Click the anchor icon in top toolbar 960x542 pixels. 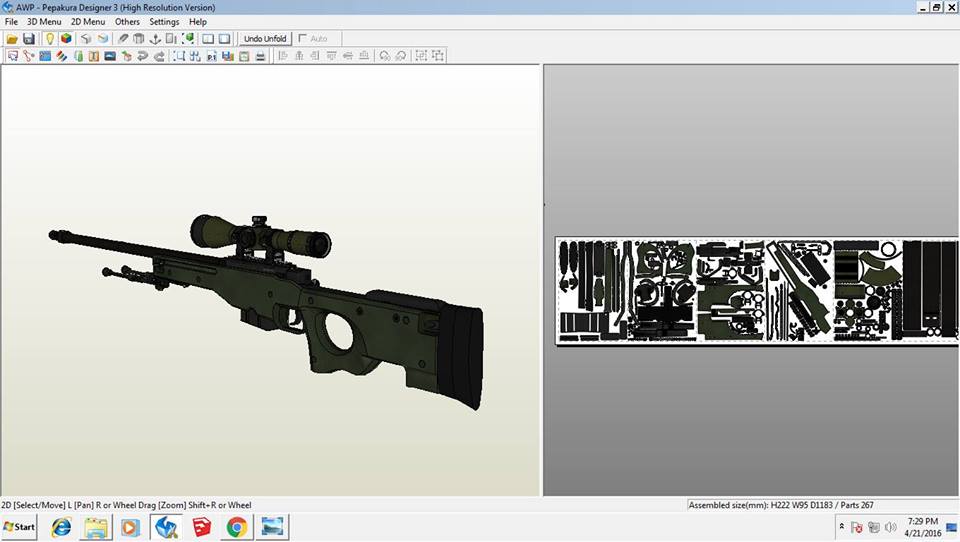[x=155, y=39]
